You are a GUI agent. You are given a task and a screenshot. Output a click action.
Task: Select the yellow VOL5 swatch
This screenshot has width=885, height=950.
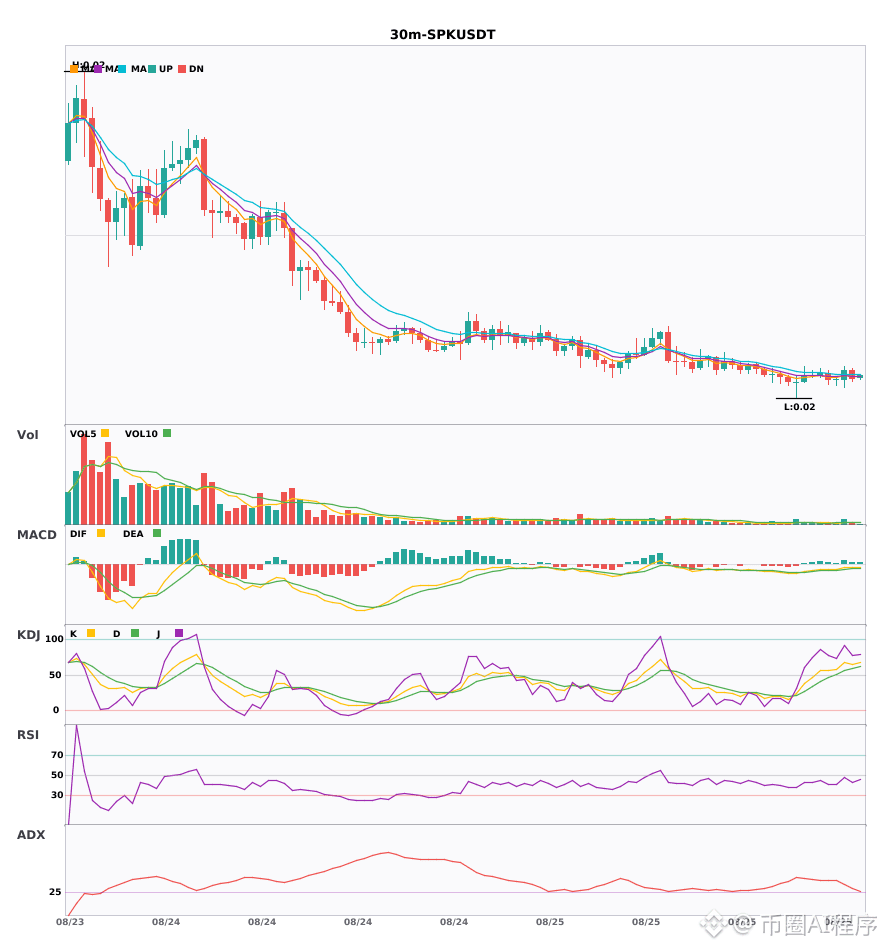105,433
